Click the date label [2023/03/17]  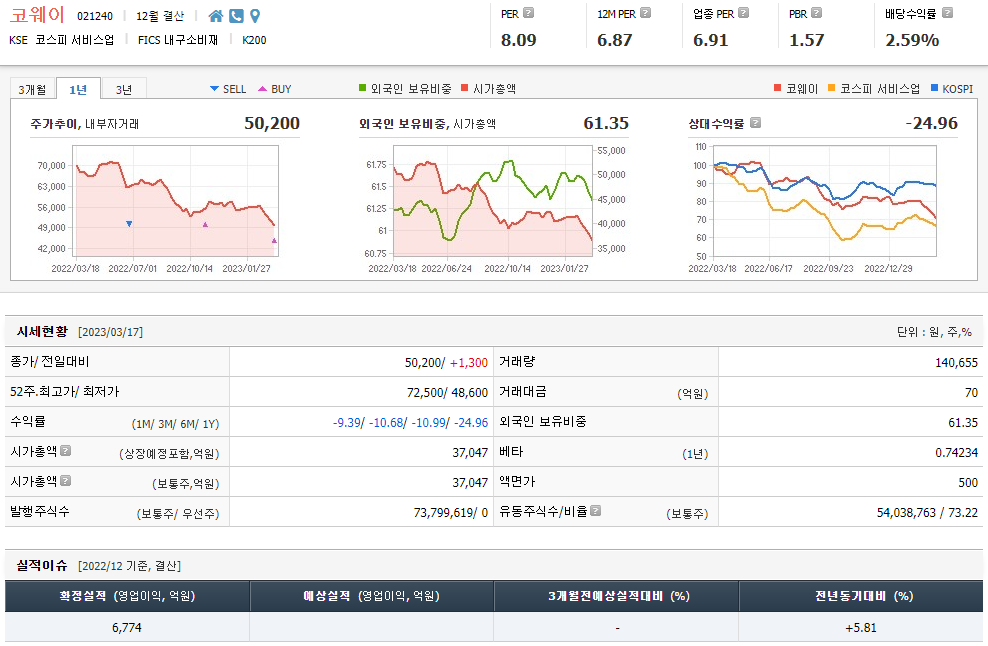(110, 332)
